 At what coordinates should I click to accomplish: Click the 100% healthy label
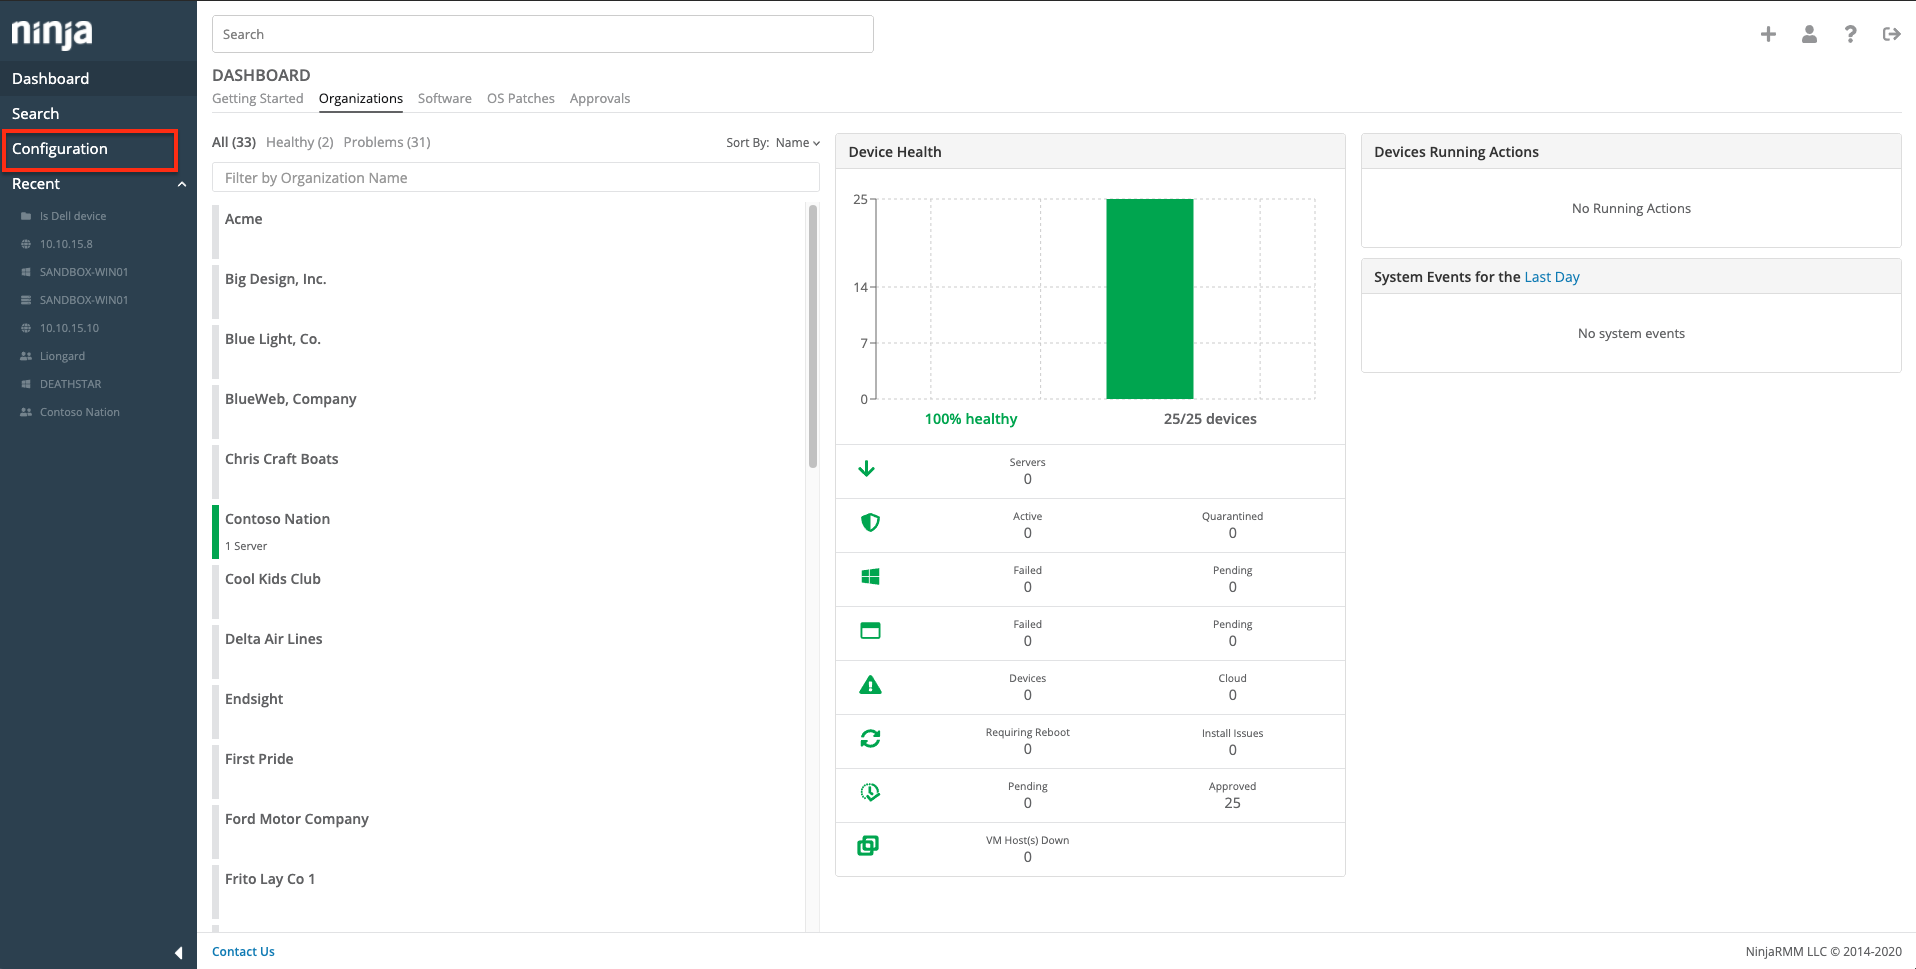pos(971,419)
